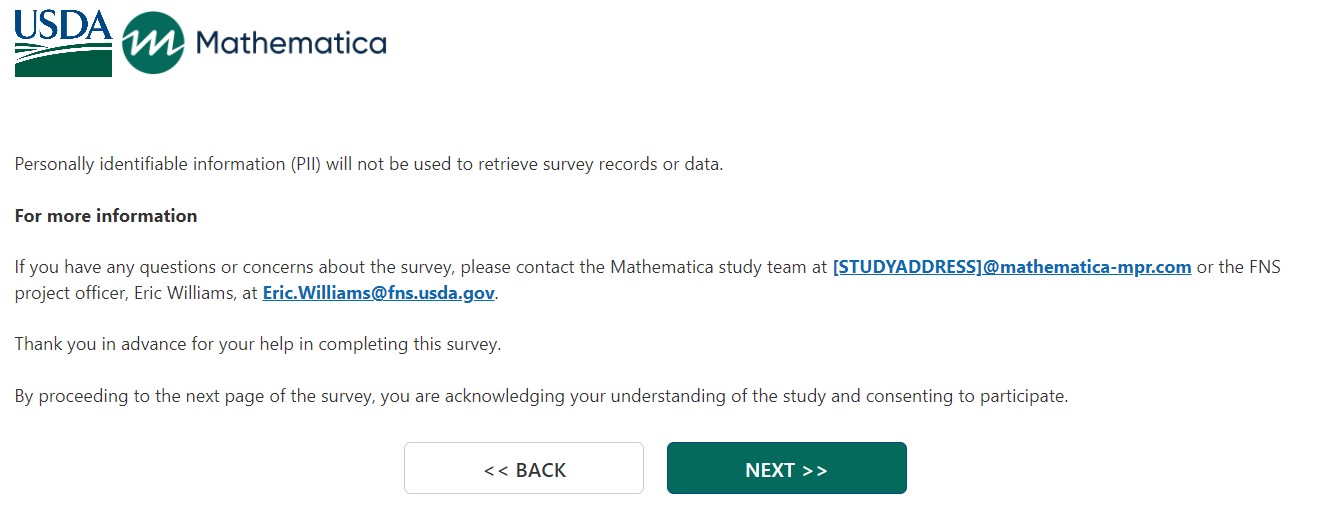Image resolution: width=1337 pixels, height=505 pixels.
Task: Click the phrase "project officer, Eric Williams"
Action: tap(132, 293)
